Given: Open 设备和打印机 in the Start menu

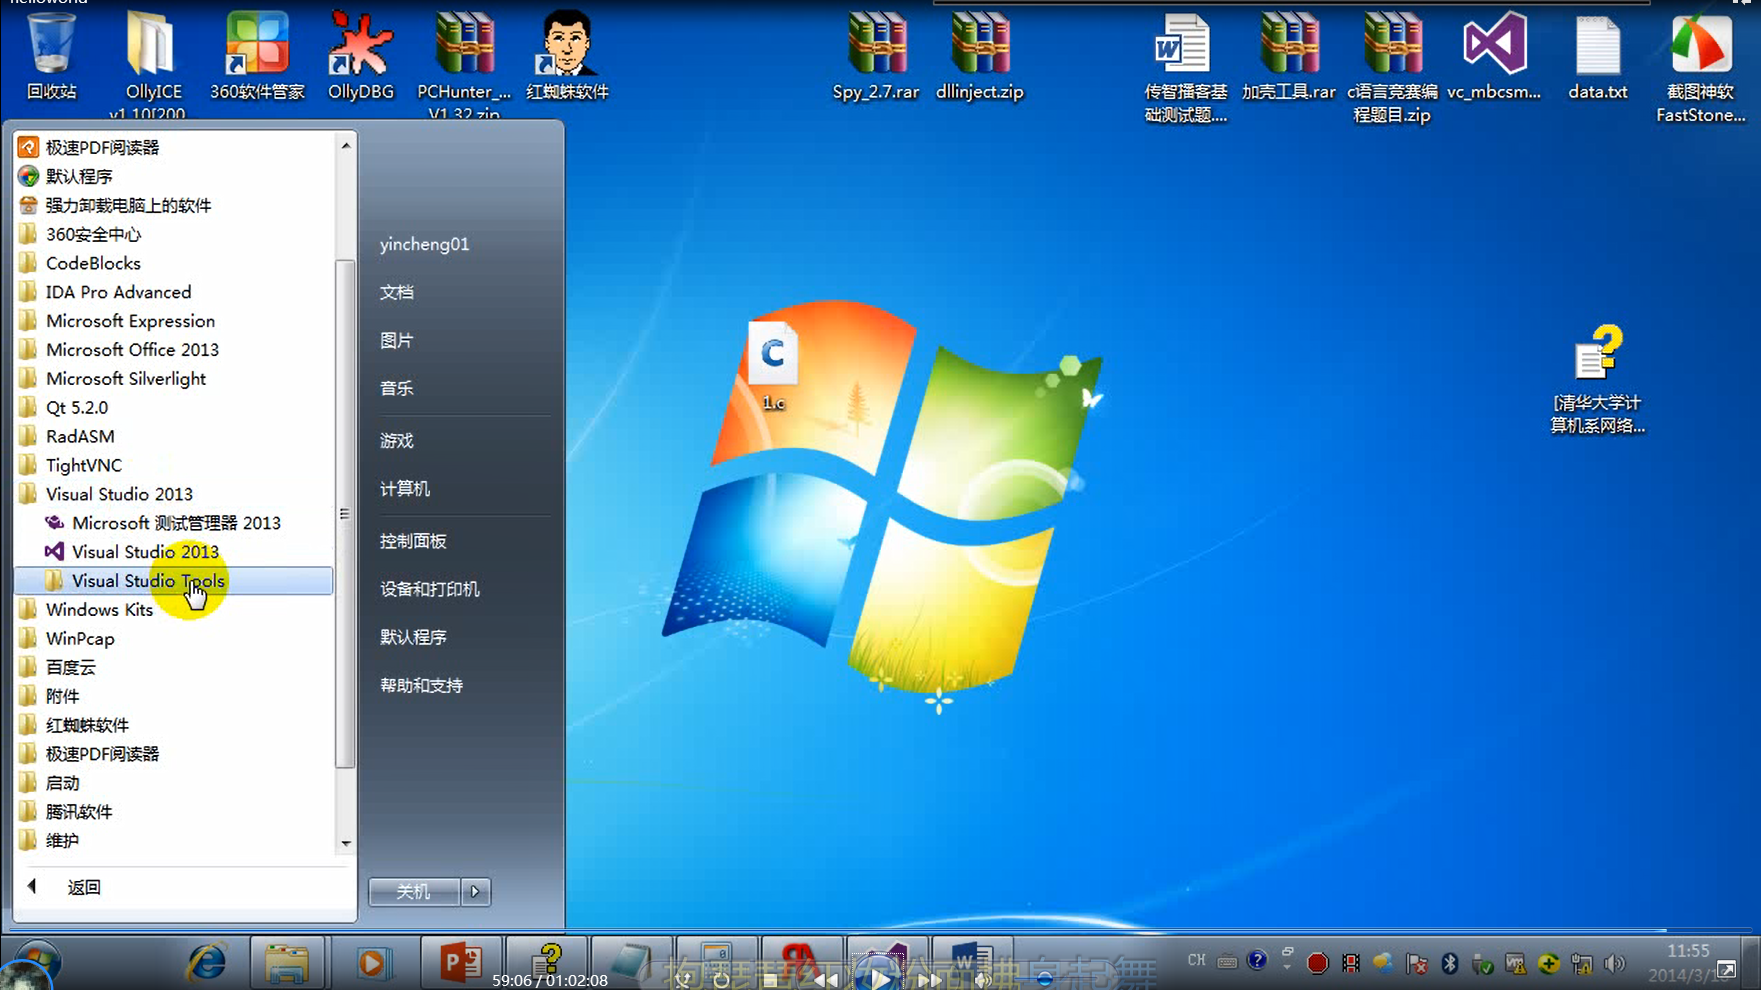Looking at the screenshot, I should pyautogui.click(x=430, y=589).
